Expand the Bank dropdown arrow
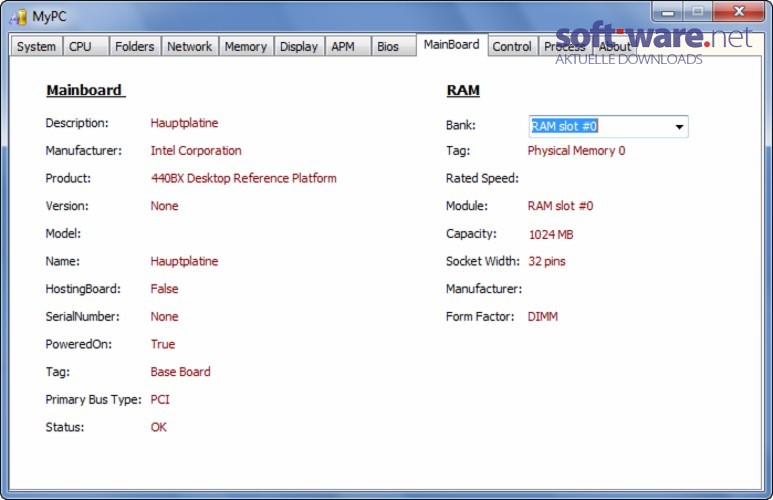Image resolution: width=773 pixels, height=500 pixels. pos(679,127)
